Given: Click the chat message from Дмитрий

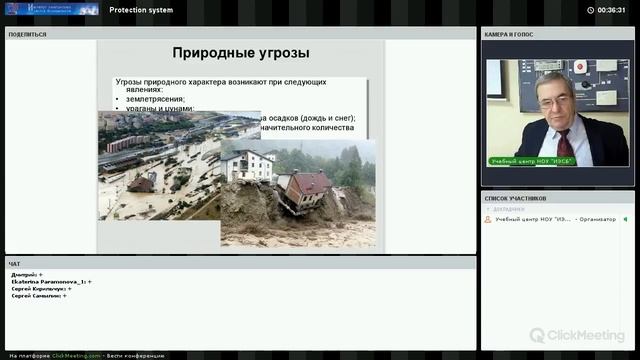Looking at the screenshot, I should (27, 275).
